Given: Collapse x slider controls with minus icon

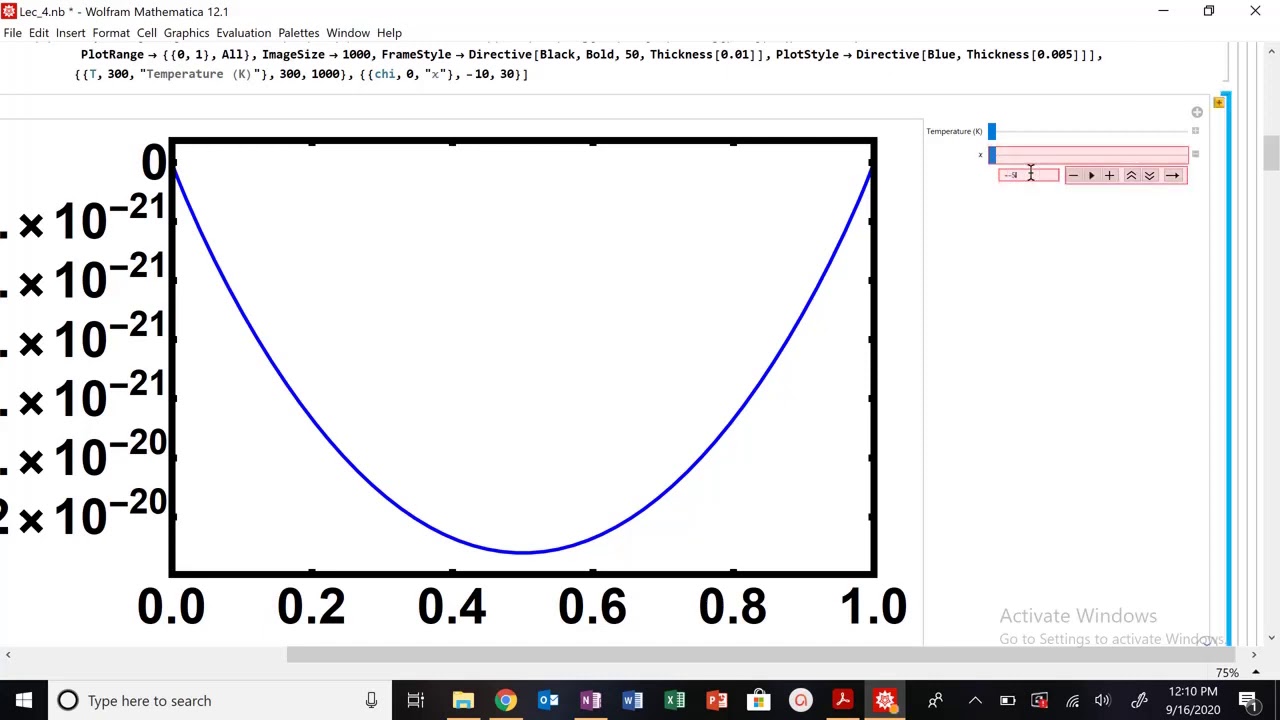Looking at the screenshot, I should tap(1195, 154).
